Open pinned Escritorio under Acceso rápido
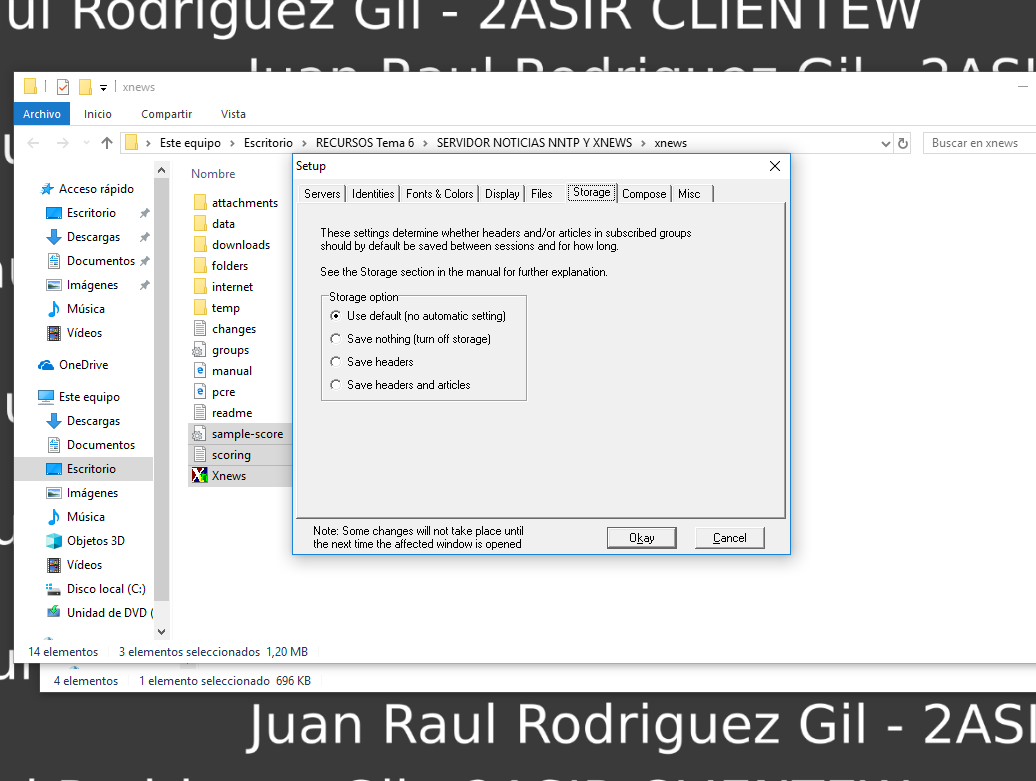Viewport: 1036px width, 781px height. pyautogui.click(x=91, y=213)
